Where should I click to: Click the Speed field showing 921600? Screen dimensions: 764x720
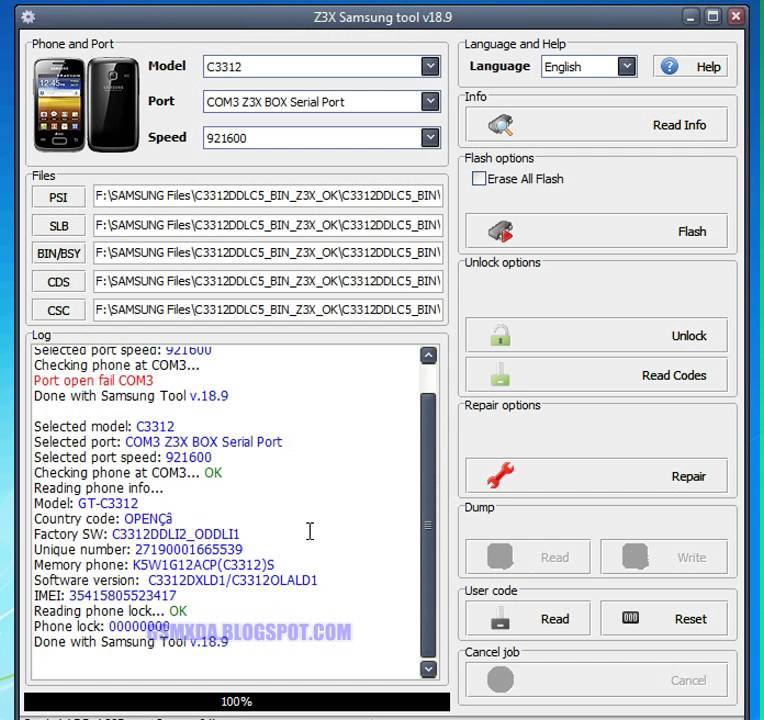(x=322, y=138)
